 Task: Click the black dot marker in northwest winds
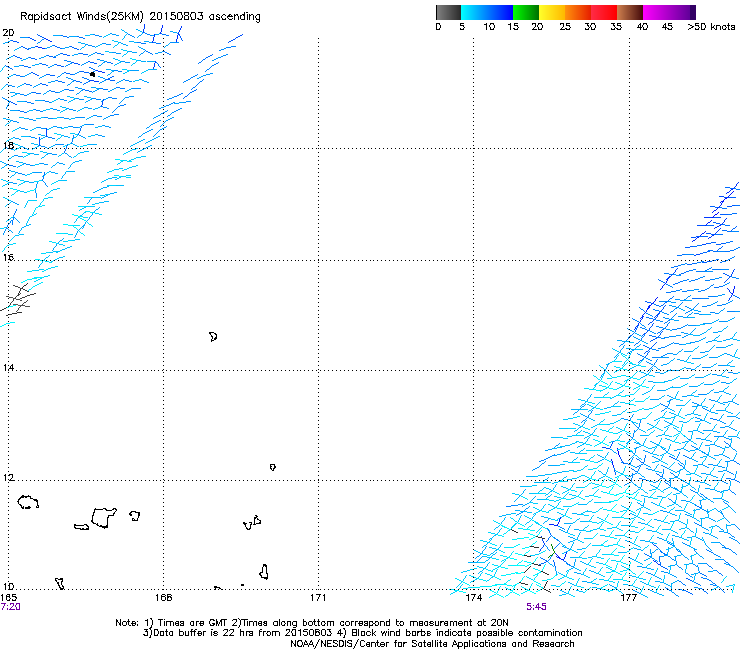point(92,74)
